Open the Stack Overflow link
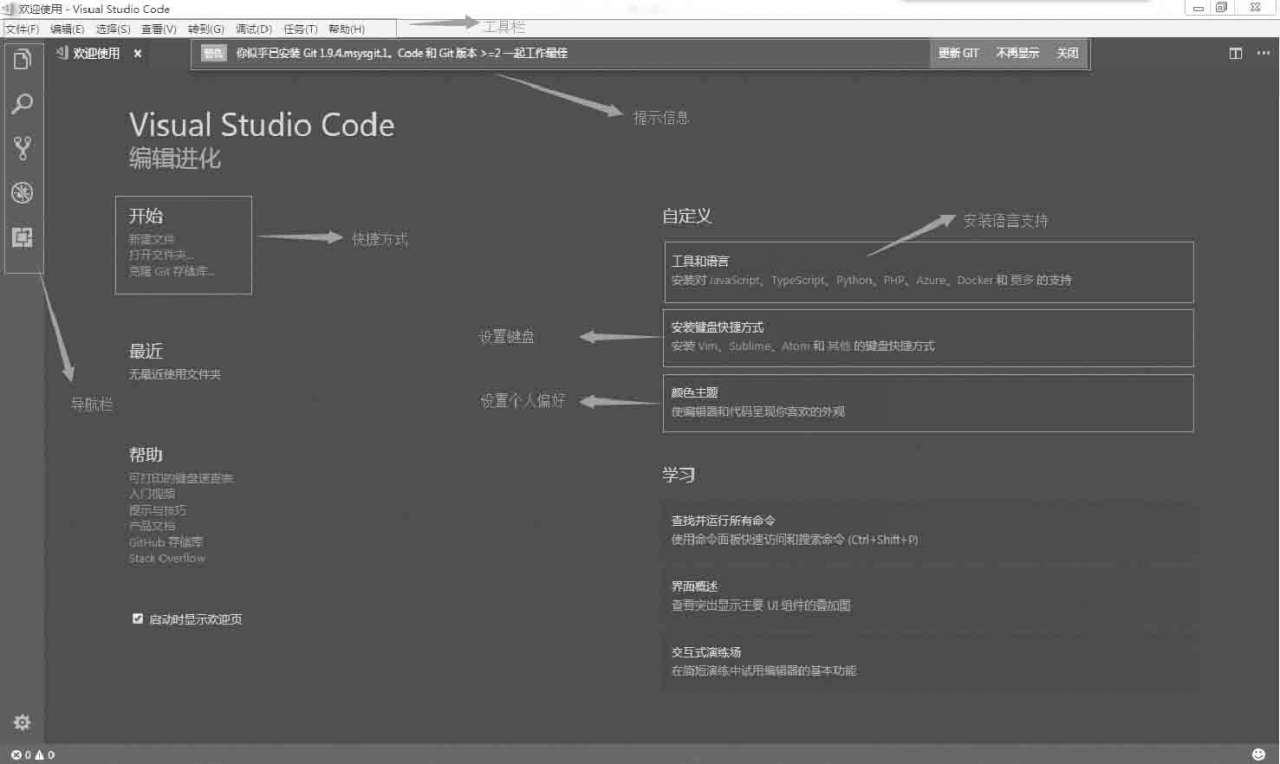This screenshot has width=1280, height=764. (x=167, y=558)
